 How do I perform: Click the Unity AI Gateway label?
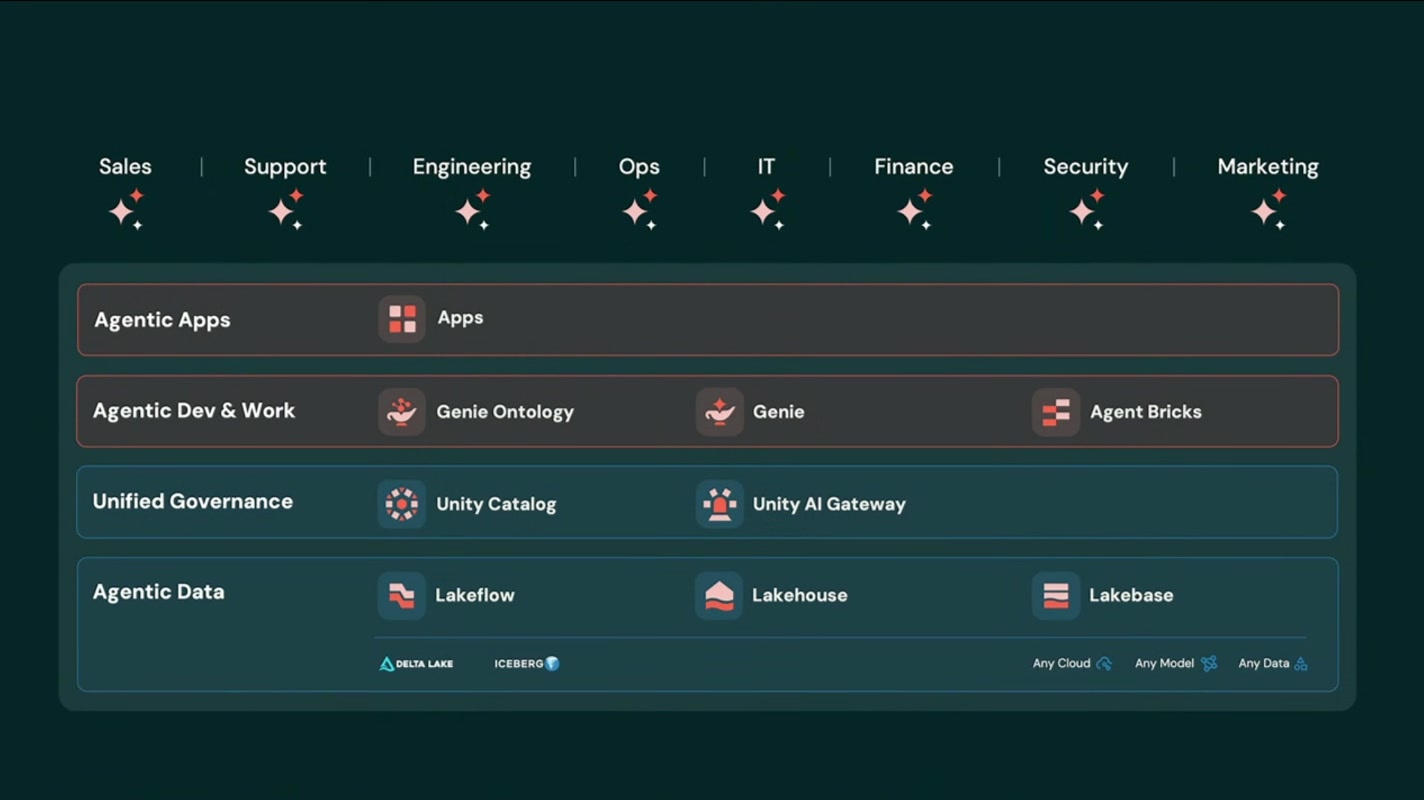click(829, 504)
